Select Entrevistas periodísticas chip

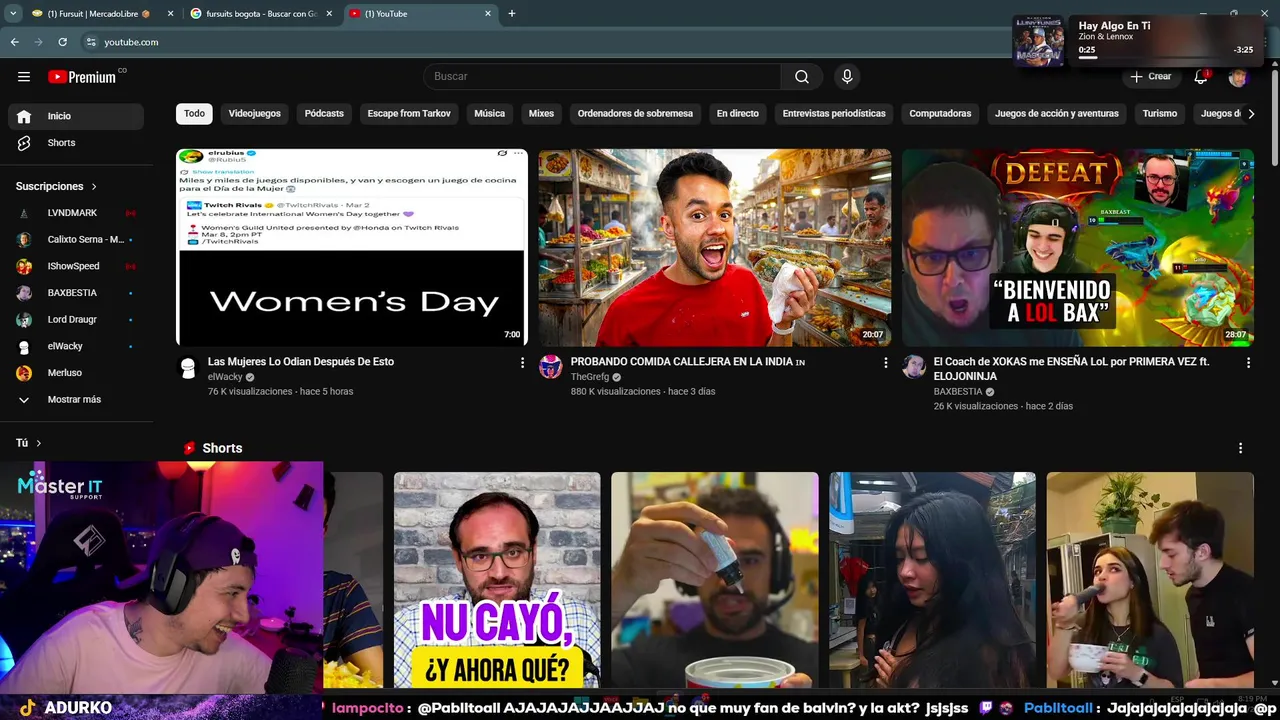click(x=834, y=114)
